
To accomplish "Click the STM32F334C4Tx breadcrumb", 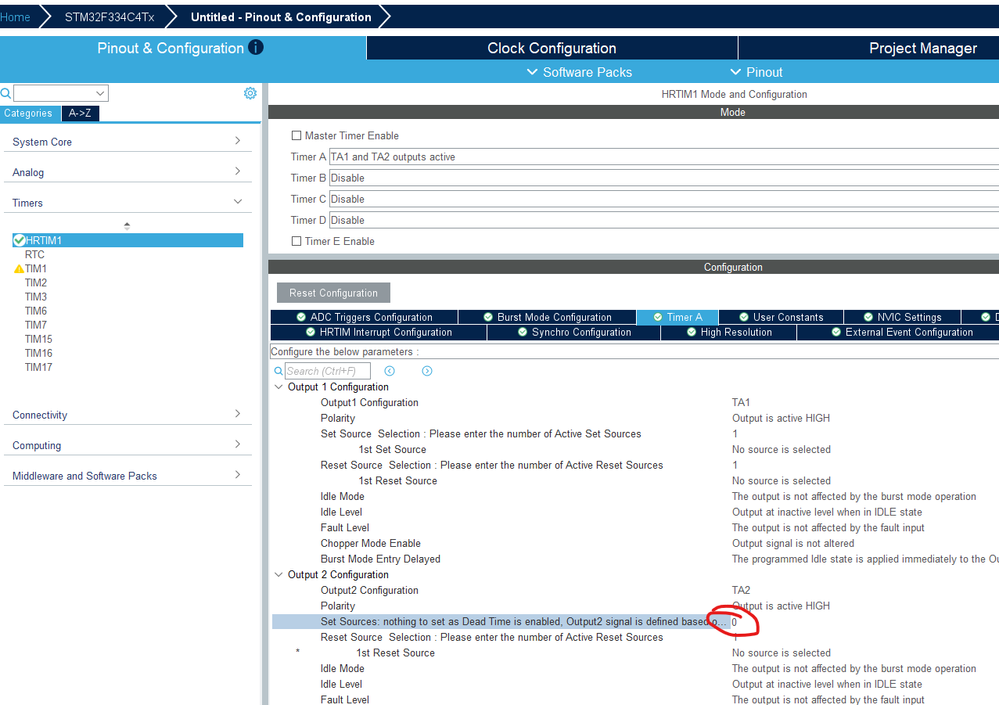I will [110, 17].
